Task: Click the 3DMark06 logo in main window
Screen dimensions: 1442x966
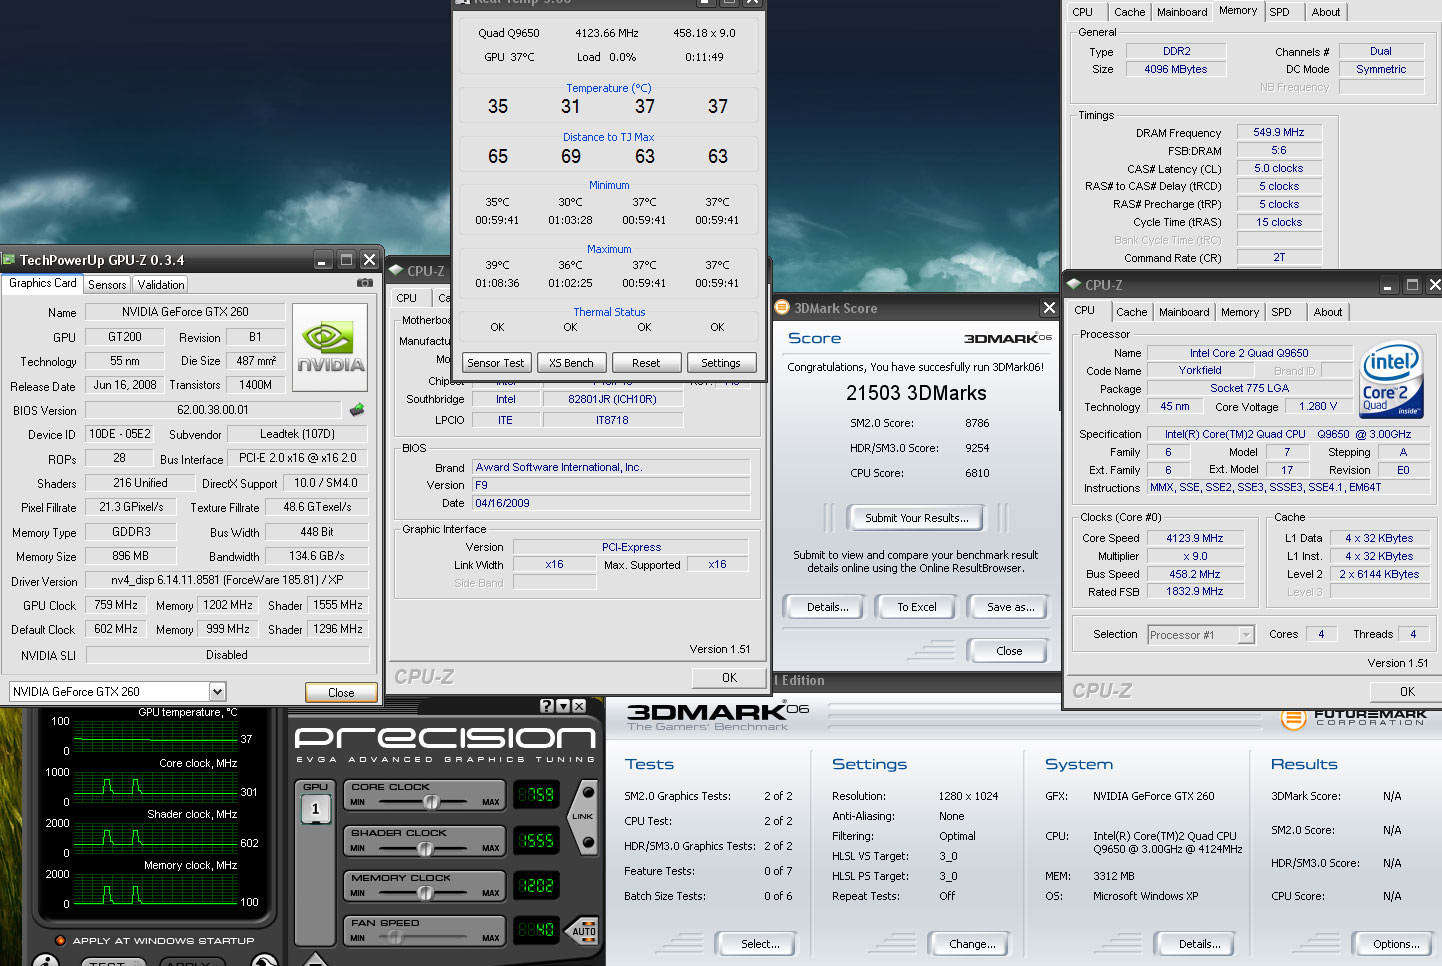Action: (717, 713)
